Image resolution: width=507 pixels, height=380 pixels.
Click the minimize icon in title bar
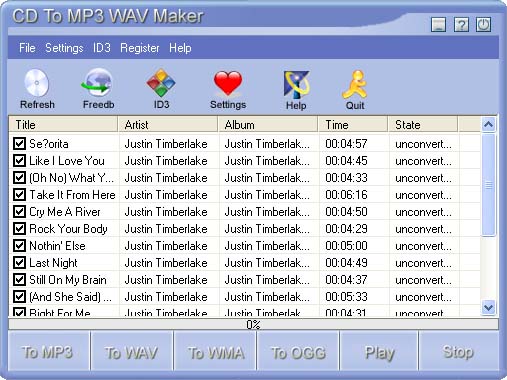439,25
